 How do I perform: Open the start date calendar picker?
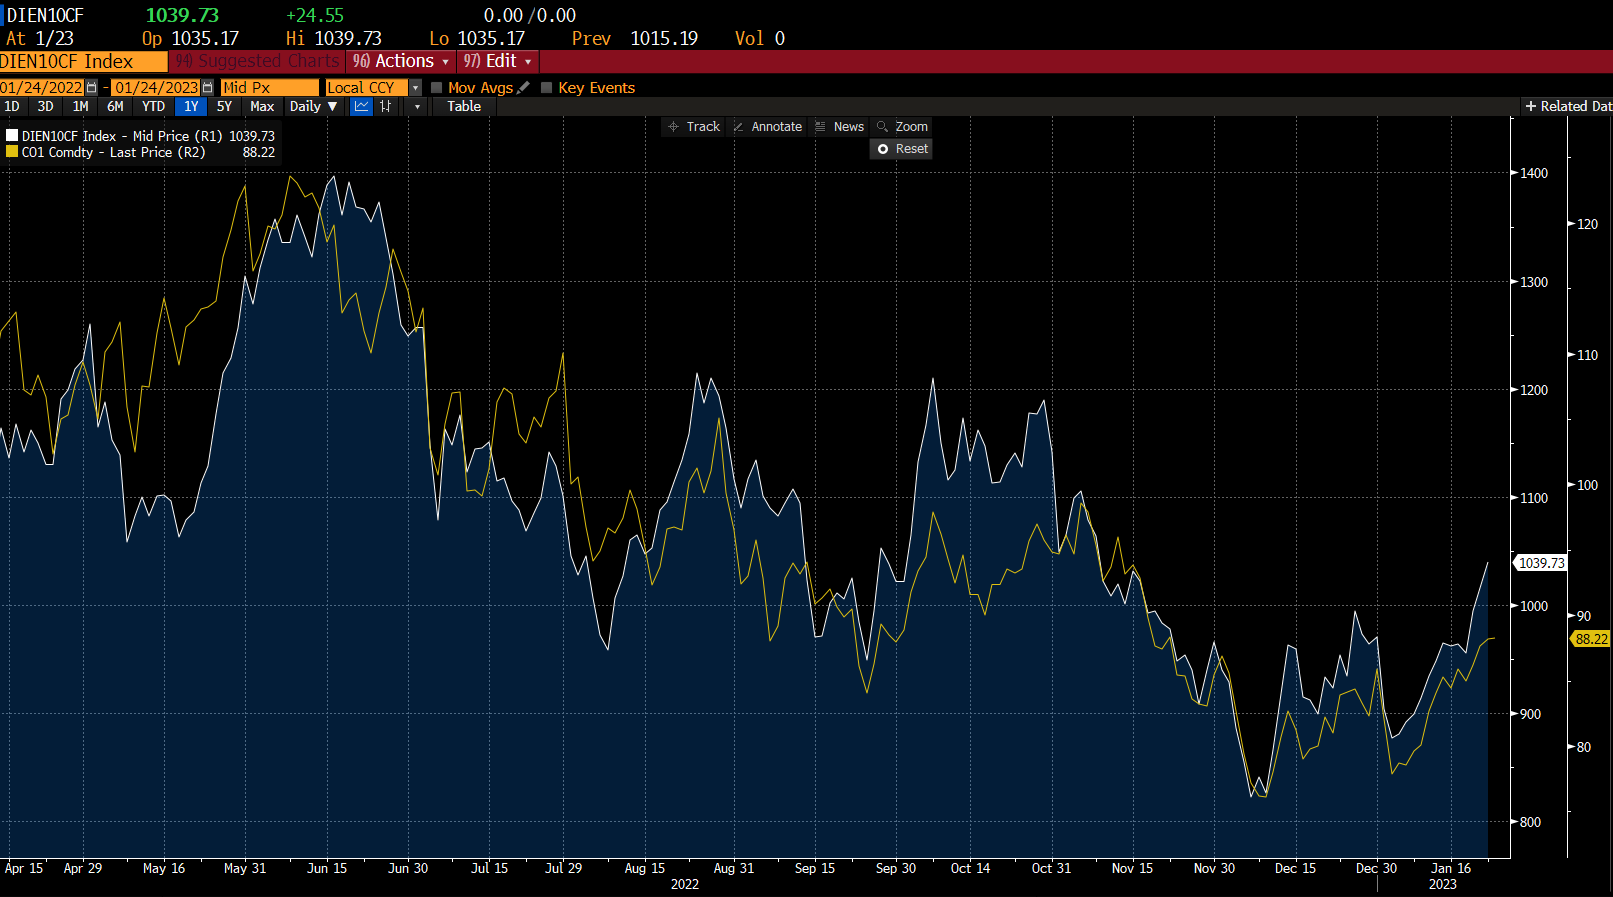(x=92, y=88)
